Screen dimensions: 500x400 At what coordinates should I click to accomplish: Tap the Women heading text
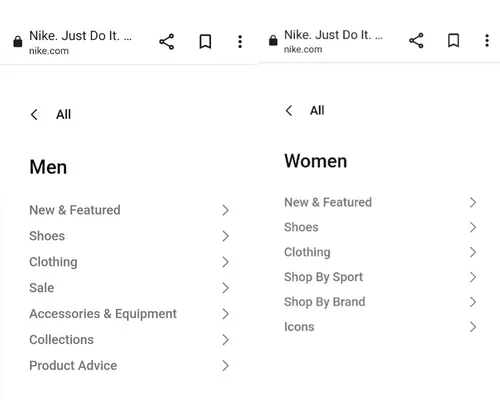pos(316,161)
